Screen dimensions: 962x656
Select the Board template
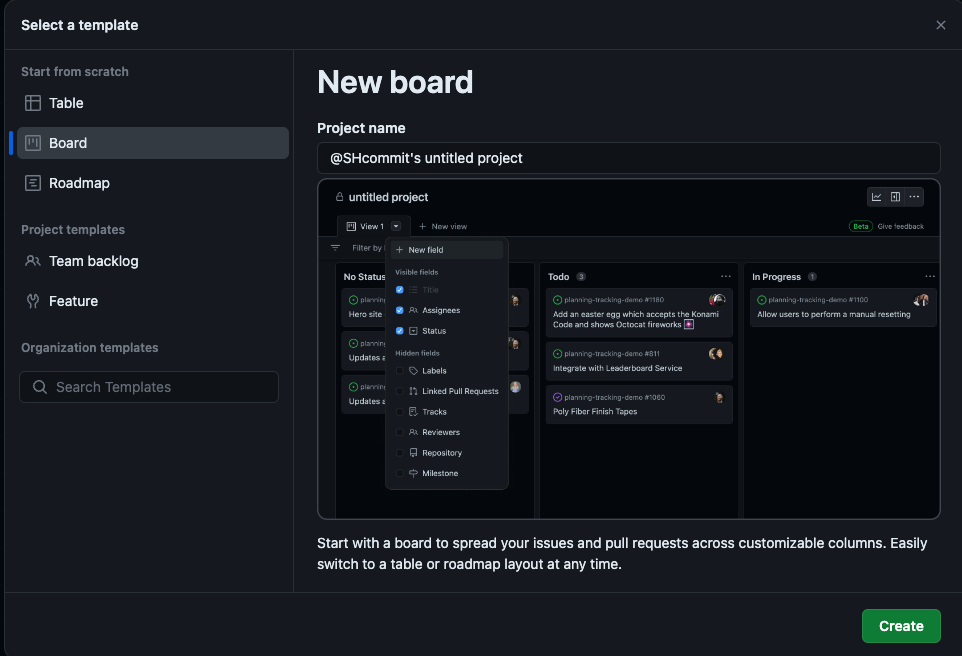pyautogui.click(x=153, y=143)
